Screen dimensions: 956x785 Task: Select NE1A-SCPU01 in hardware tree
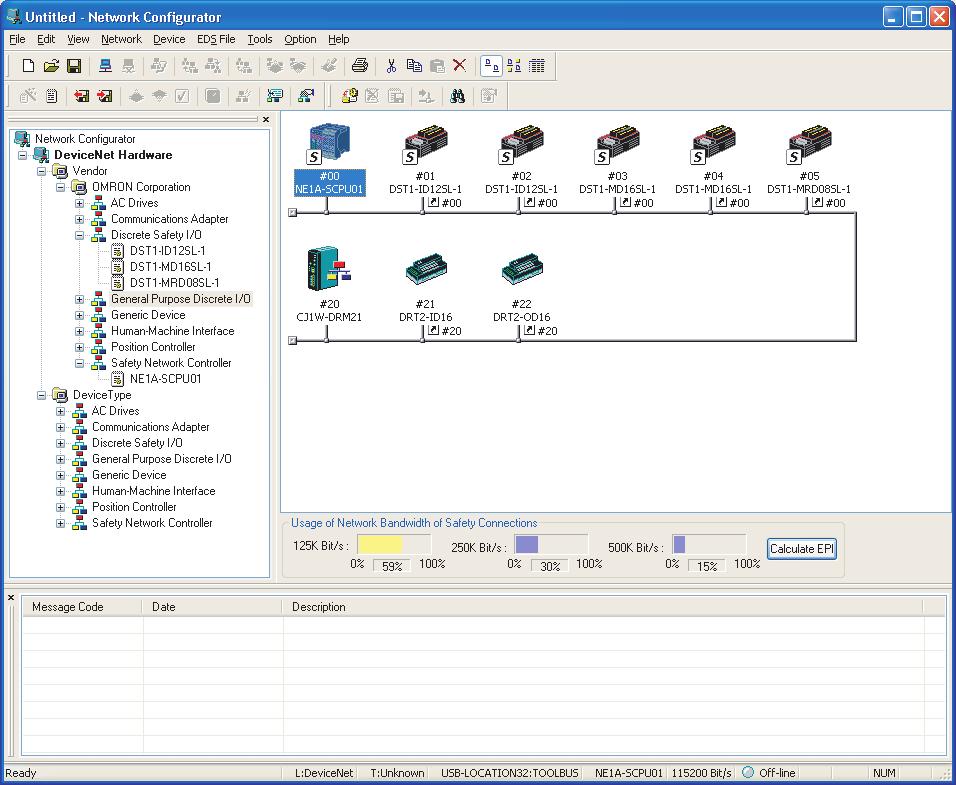pyautogui.click(x=165, y=379)
